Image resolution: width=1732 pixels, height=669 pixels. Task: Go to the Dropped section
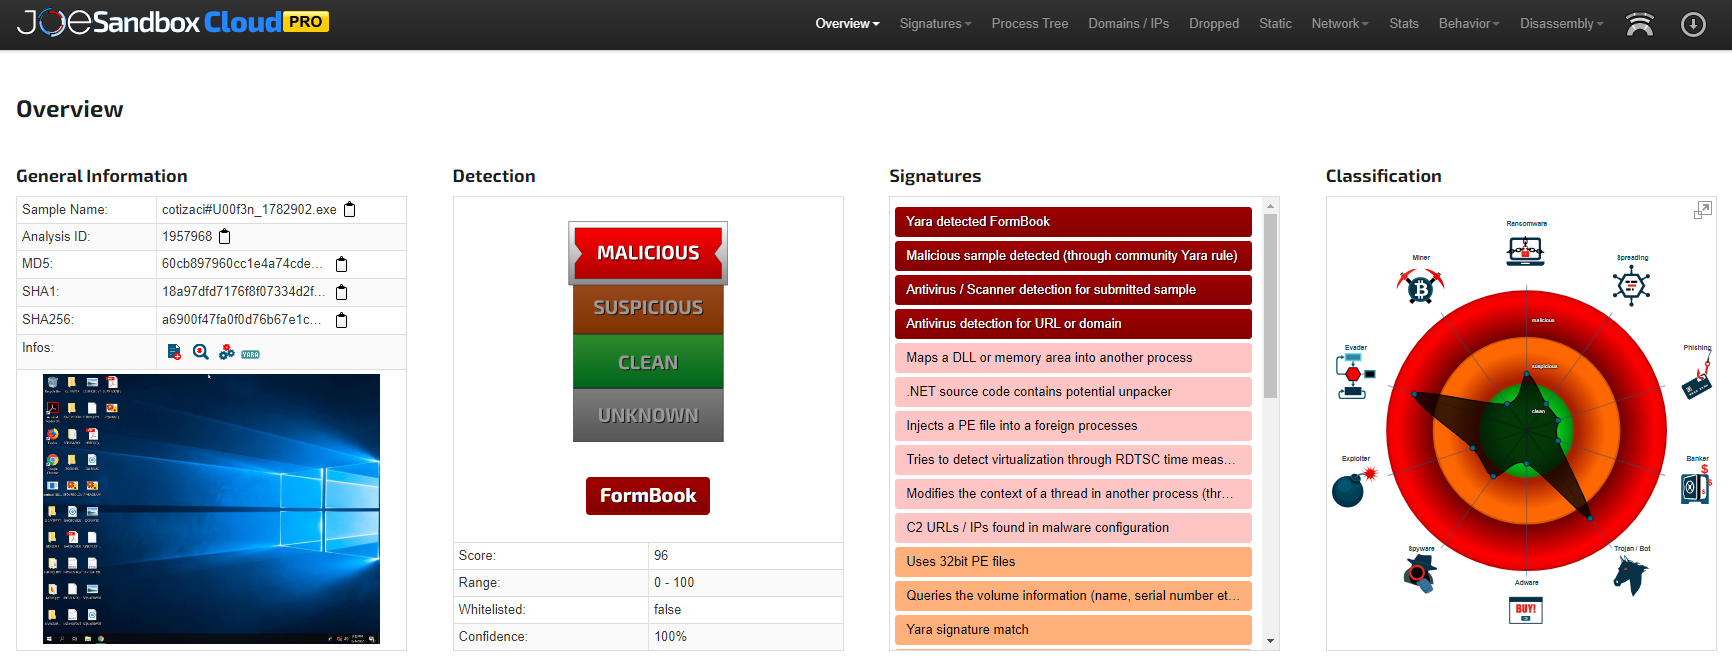(x=1214, y=24)
